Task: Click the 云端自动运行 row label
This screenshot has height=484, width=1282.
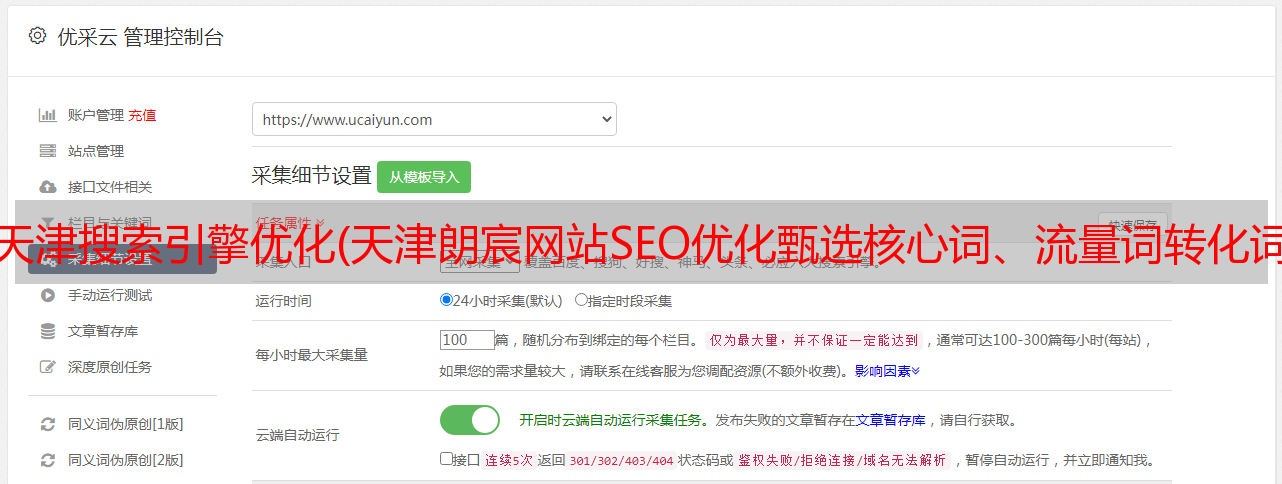Action: [298, 435]
